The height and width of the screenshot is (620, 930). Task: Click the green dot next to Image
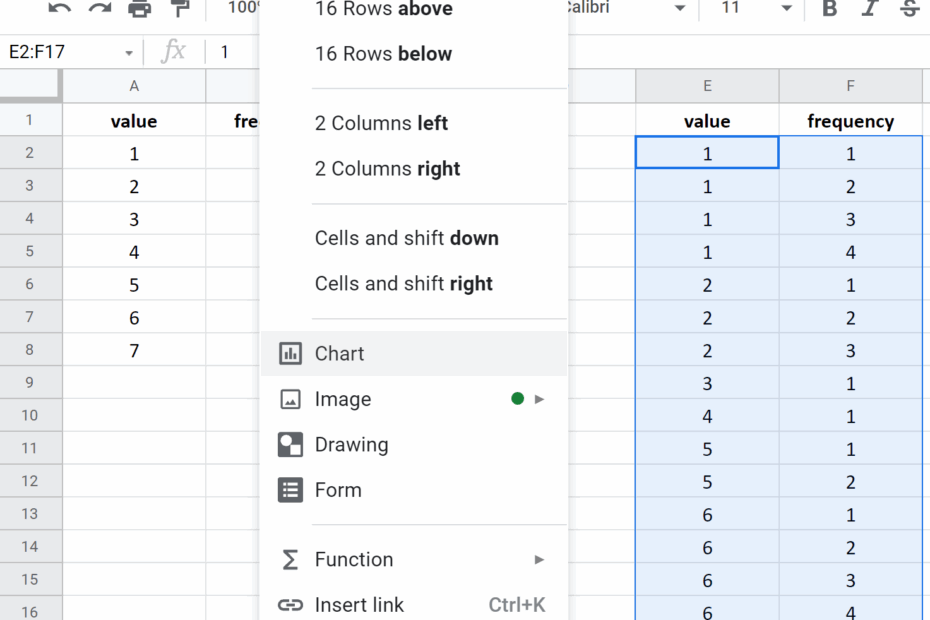click(x=517, y=399)
